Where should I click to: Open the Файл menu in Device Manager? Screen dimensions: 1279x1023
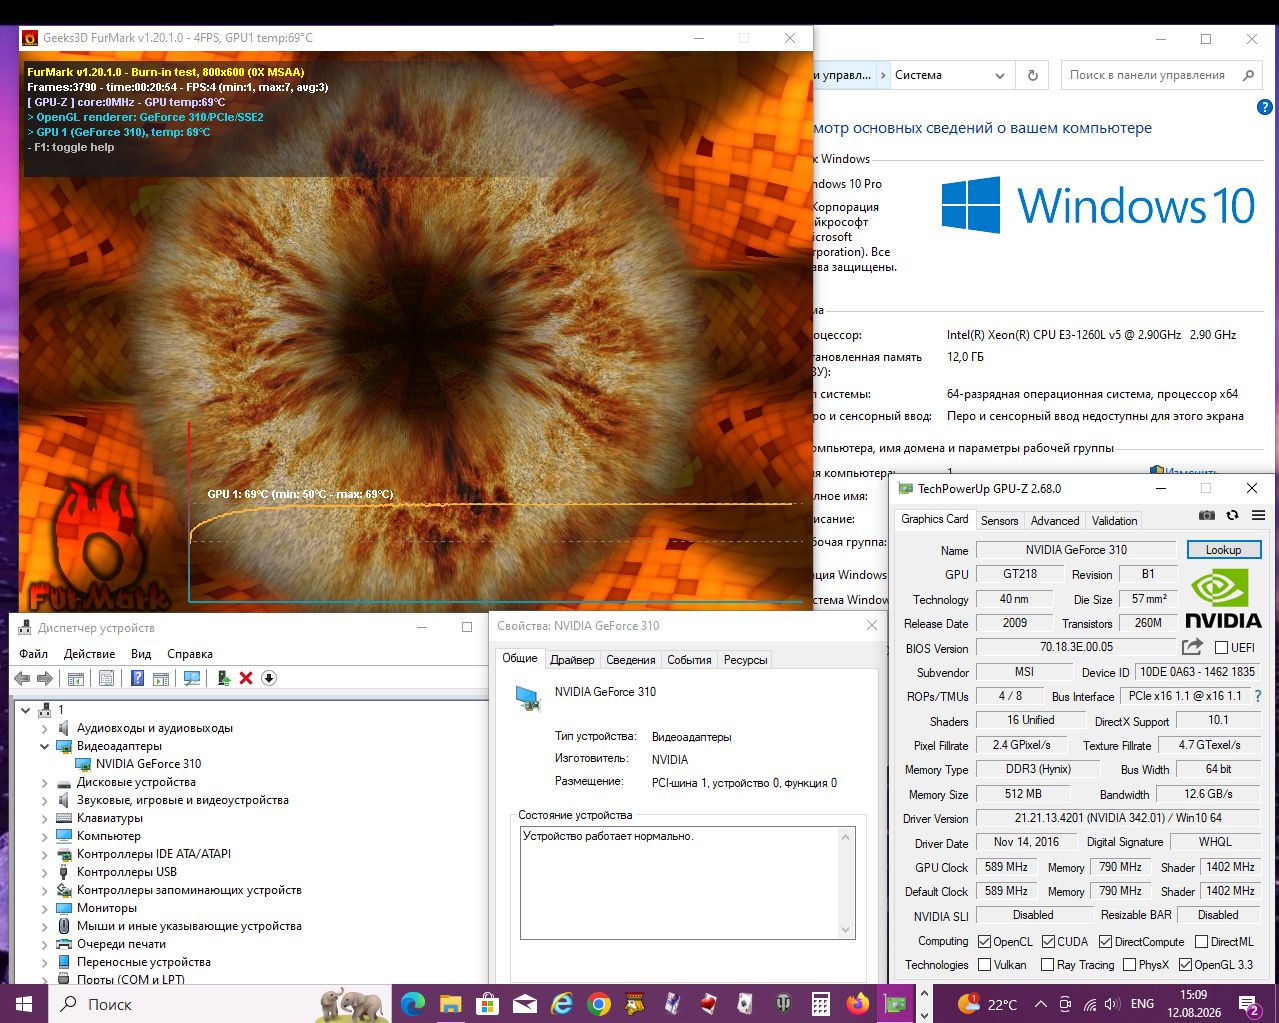[x=34, y=653]
